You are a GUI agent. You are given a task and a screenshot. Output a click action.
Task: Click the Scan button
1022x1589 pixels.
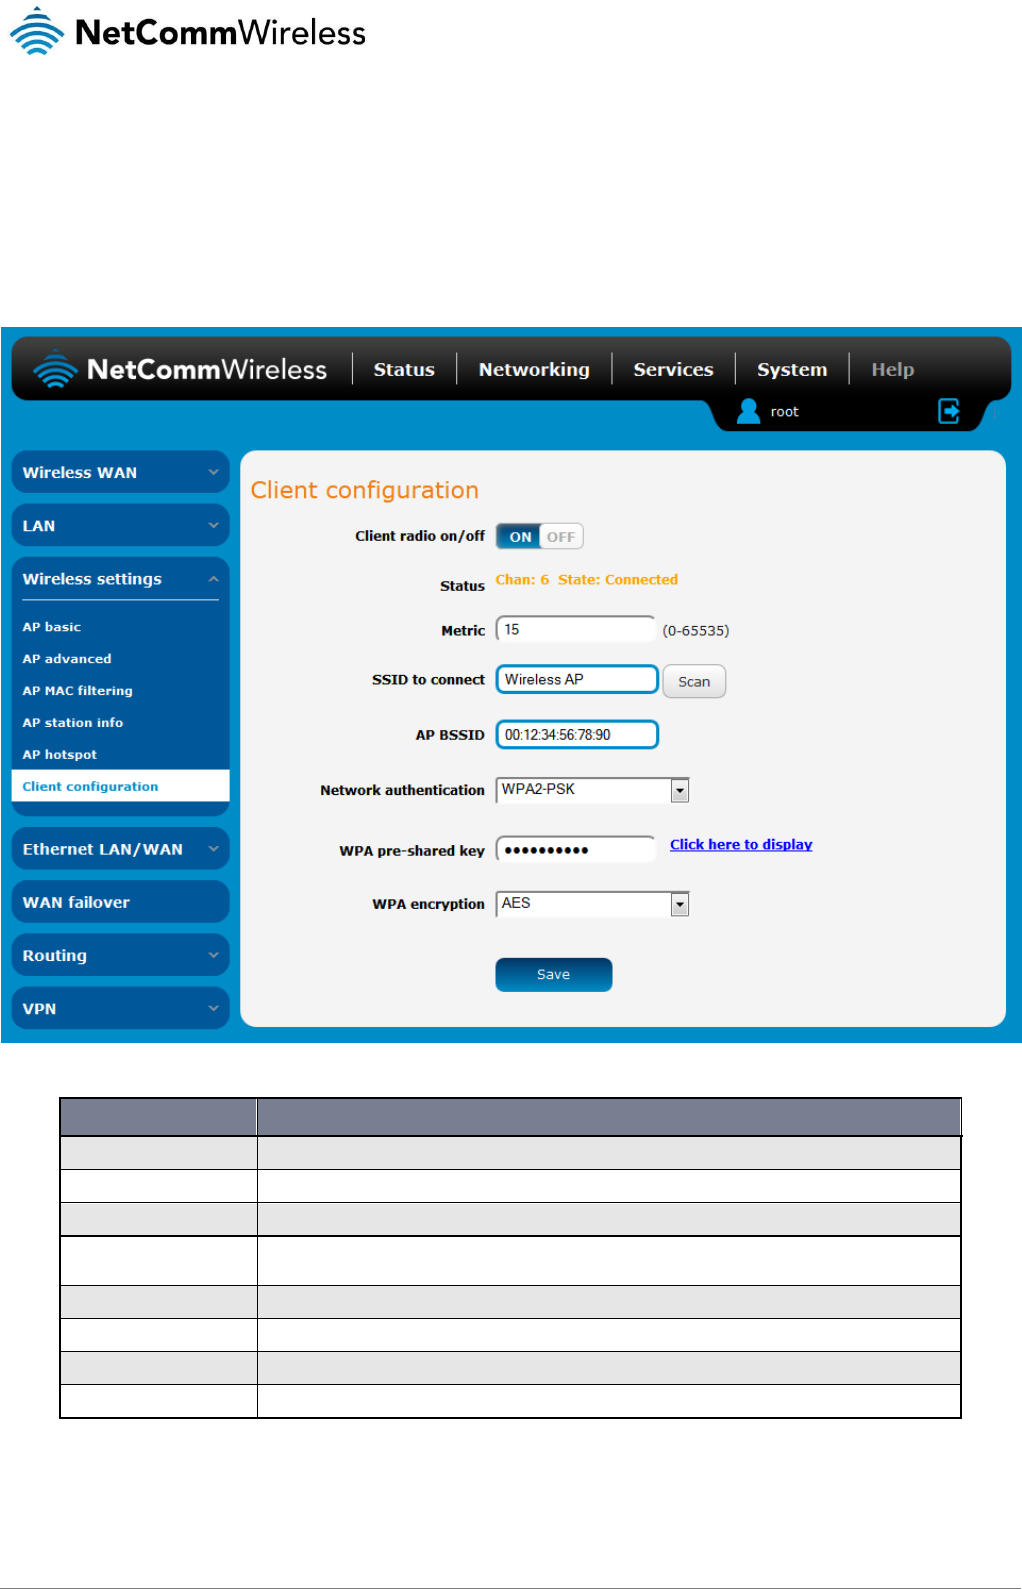tap(694, 681)
